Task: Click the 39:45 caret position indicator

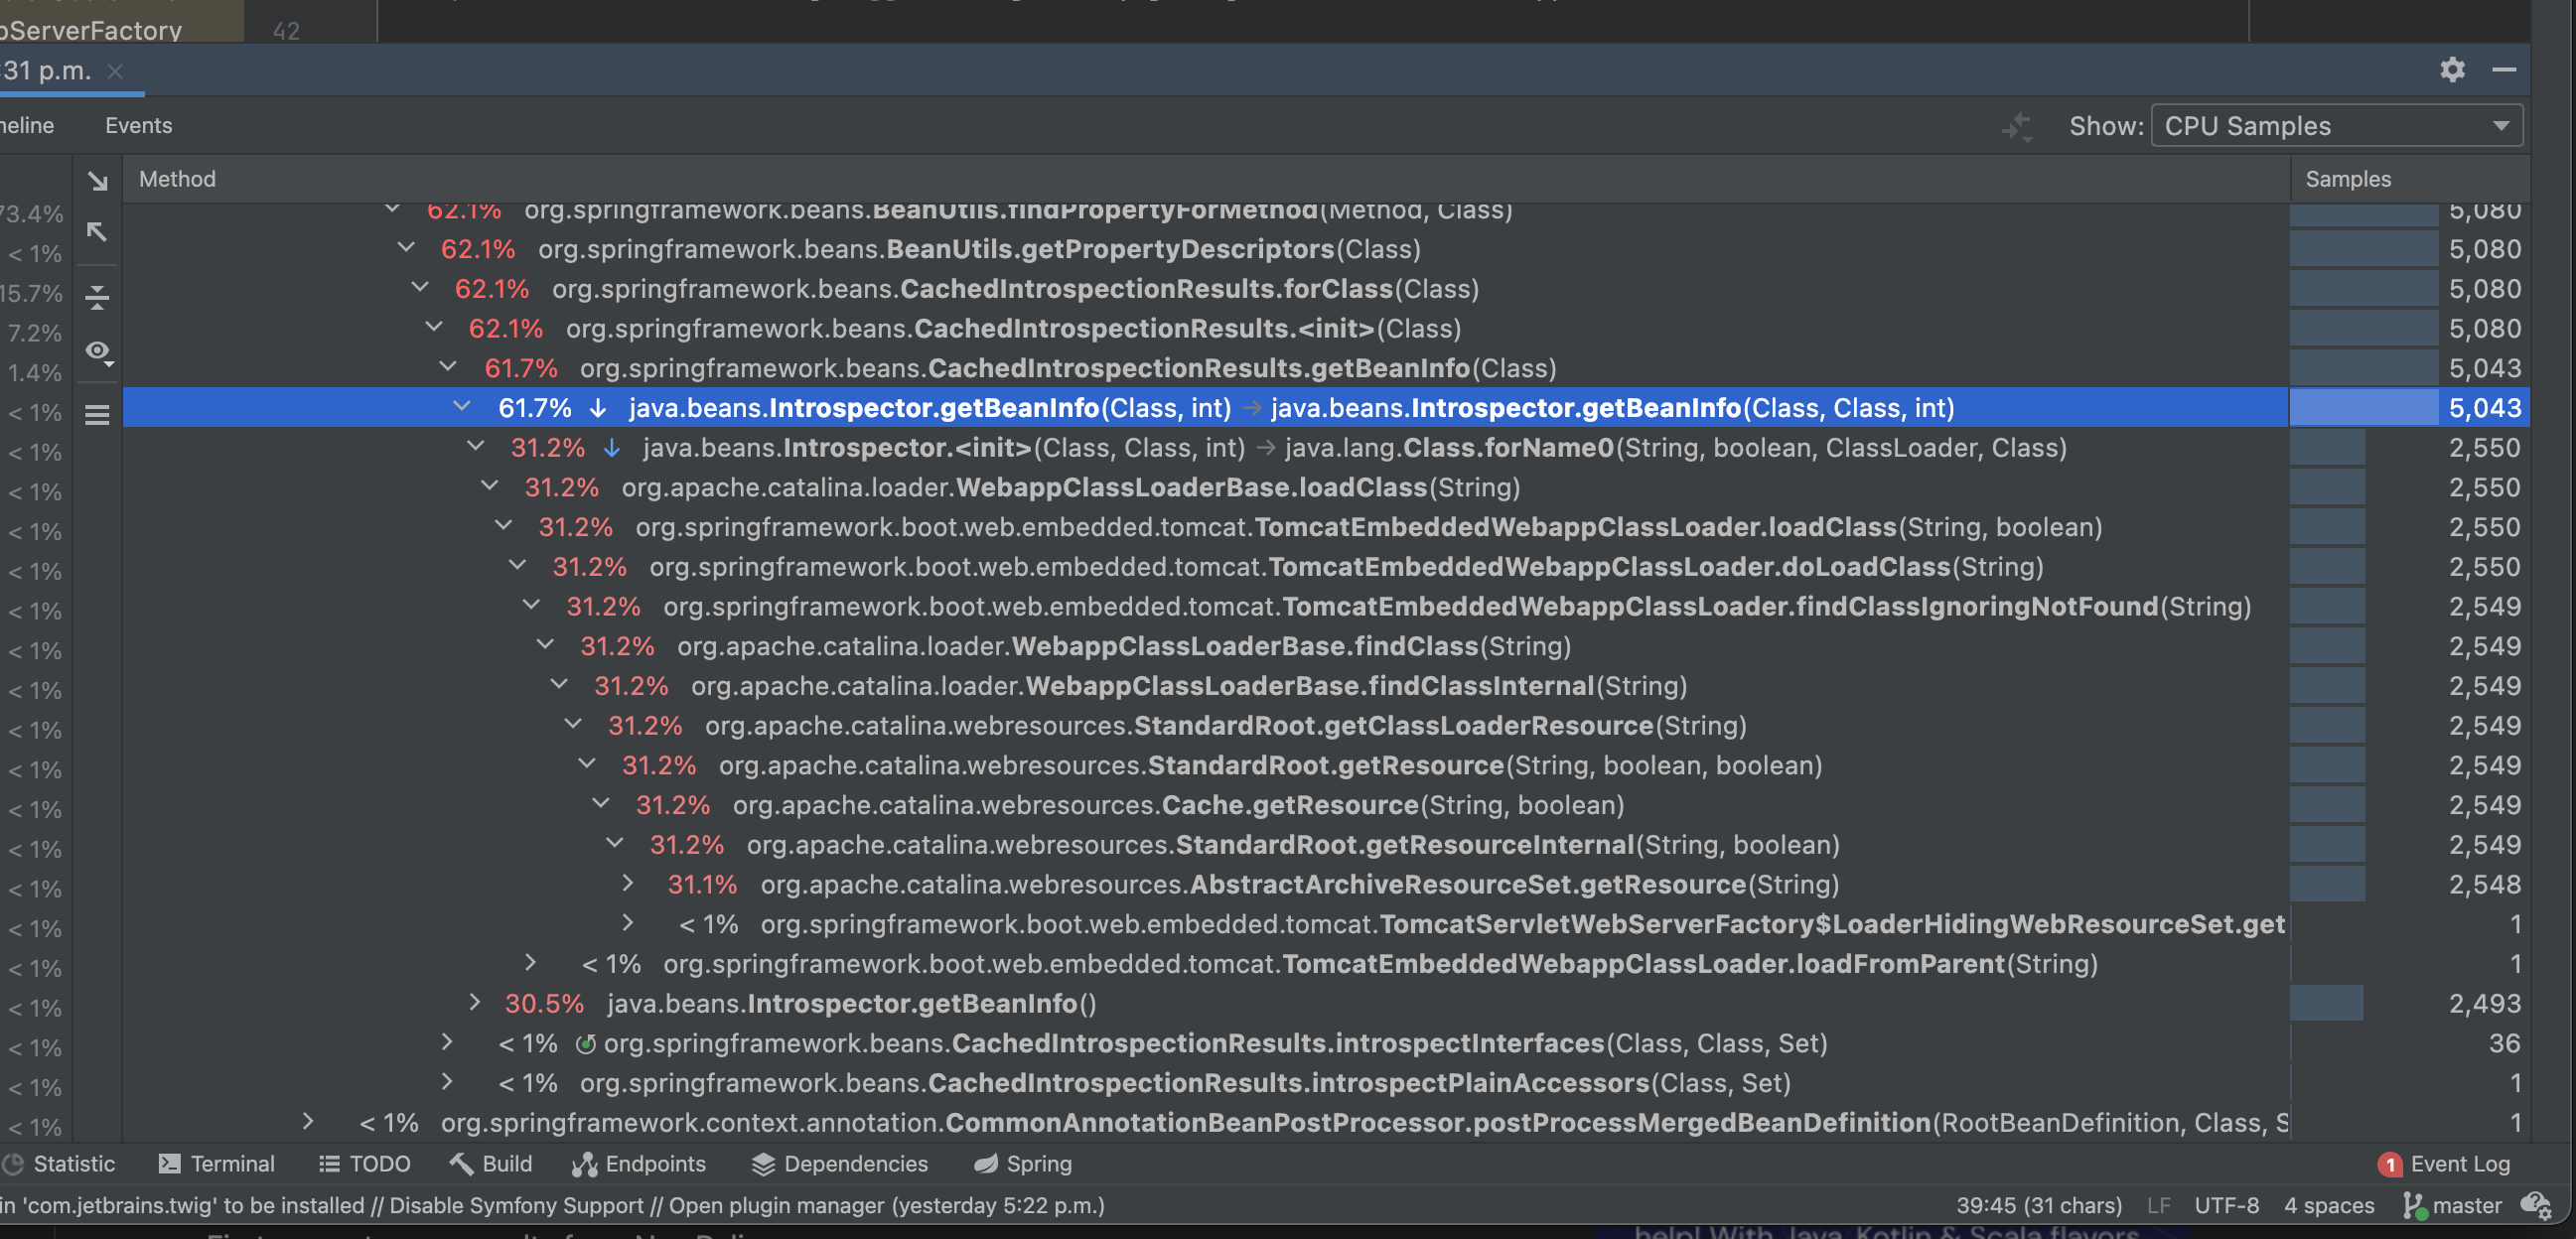Action: click(2039, 1206)
